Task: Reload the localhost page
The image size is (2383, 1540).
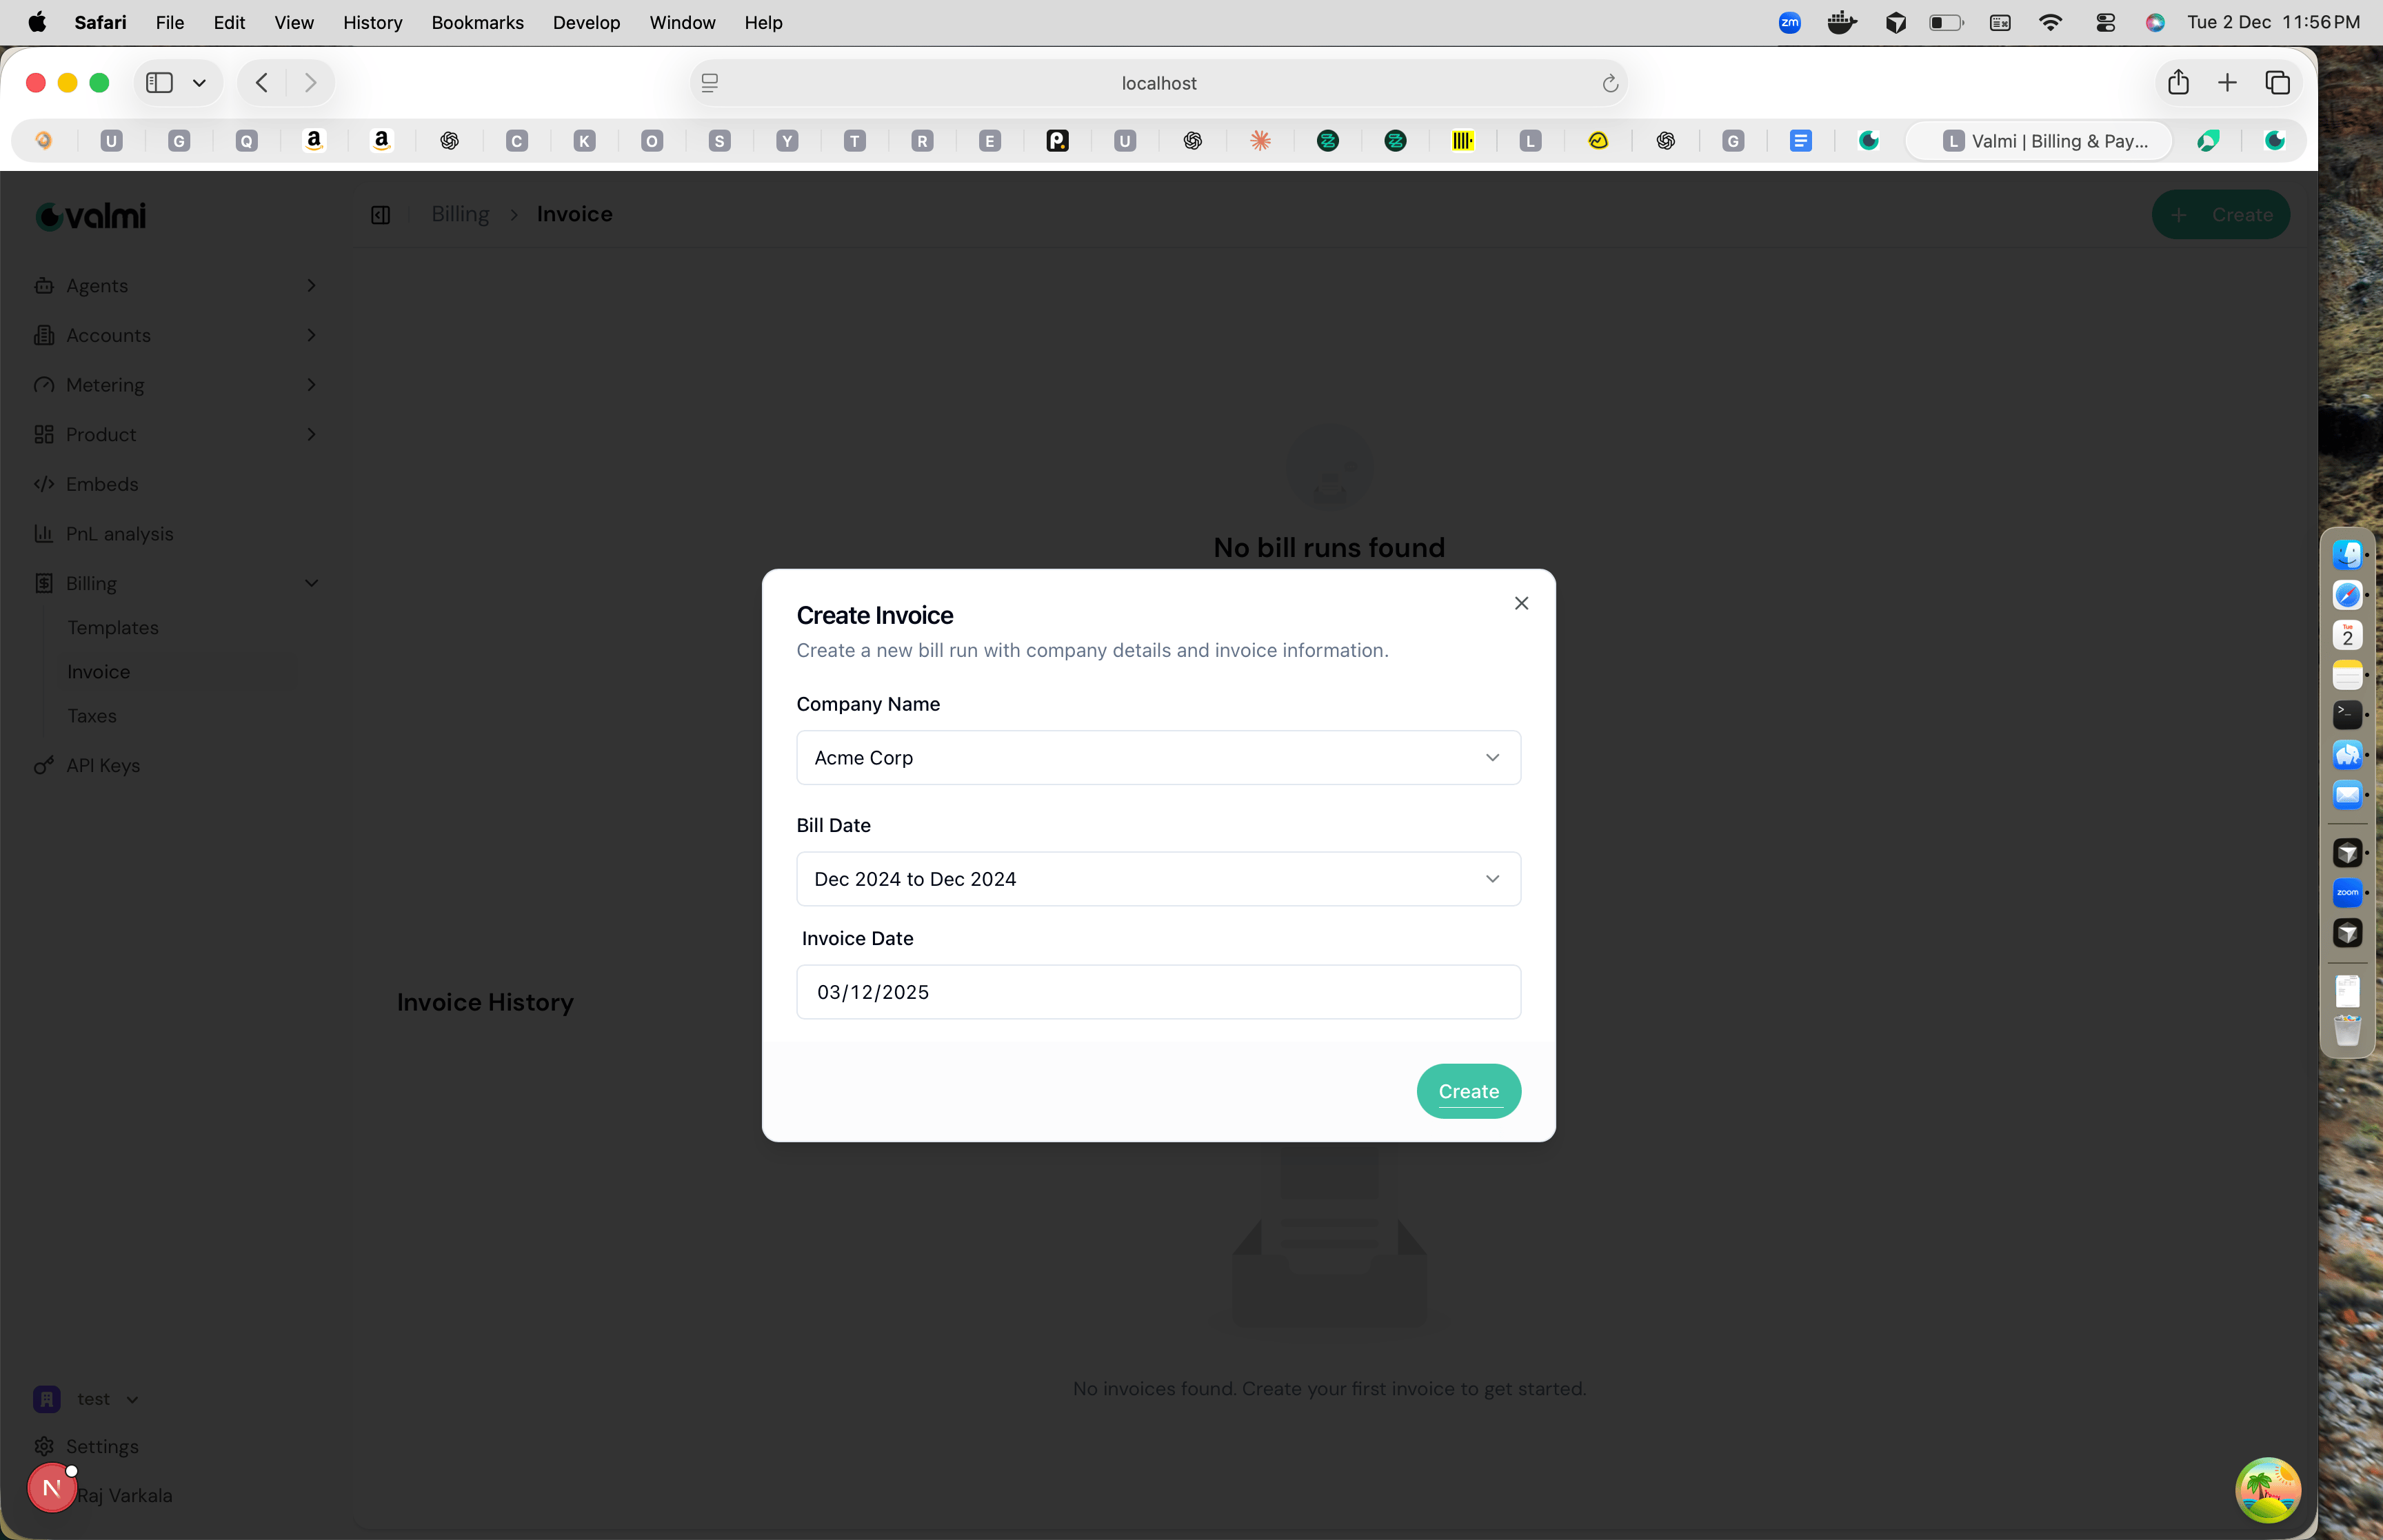Action: (1609, 83)
